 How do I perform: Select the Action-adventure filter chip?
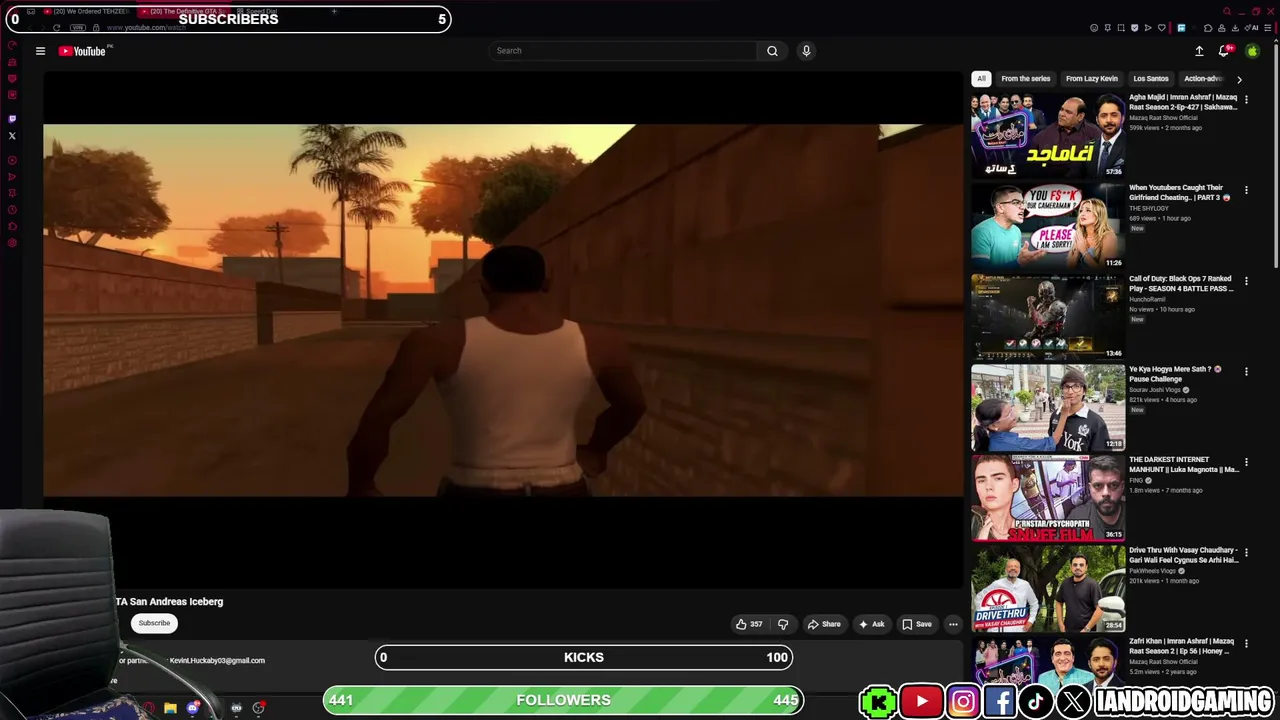pos(1204,79)
